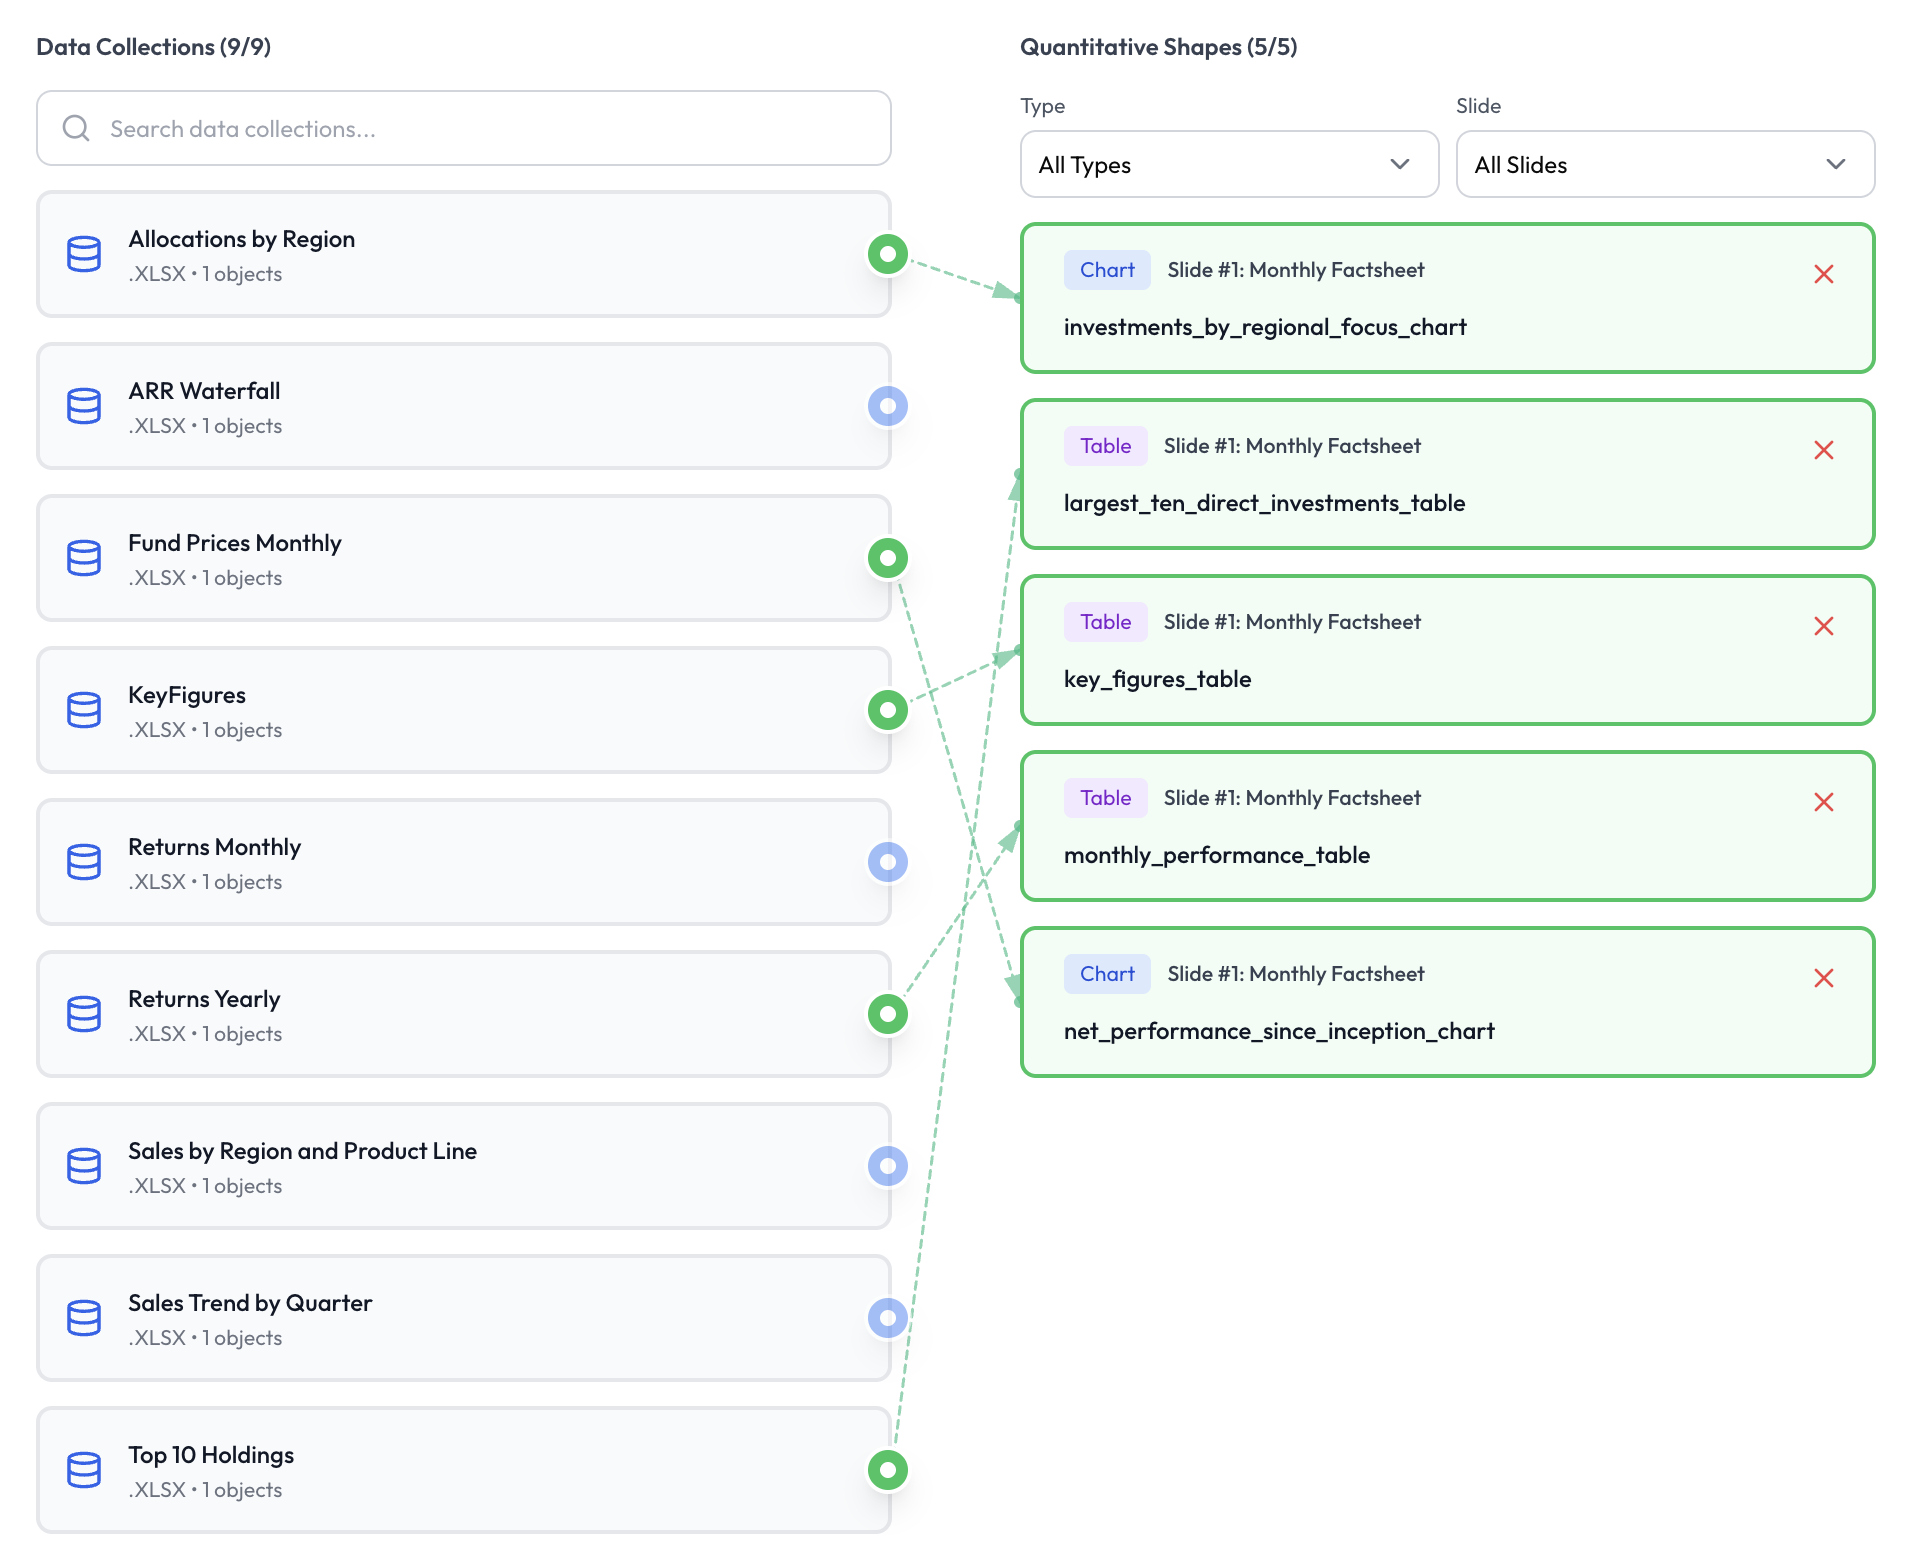Click the chevron arrow in Type filter
Image resolution: width=1912 pixels, height=1562 pixels.
tap(1399, 164)
